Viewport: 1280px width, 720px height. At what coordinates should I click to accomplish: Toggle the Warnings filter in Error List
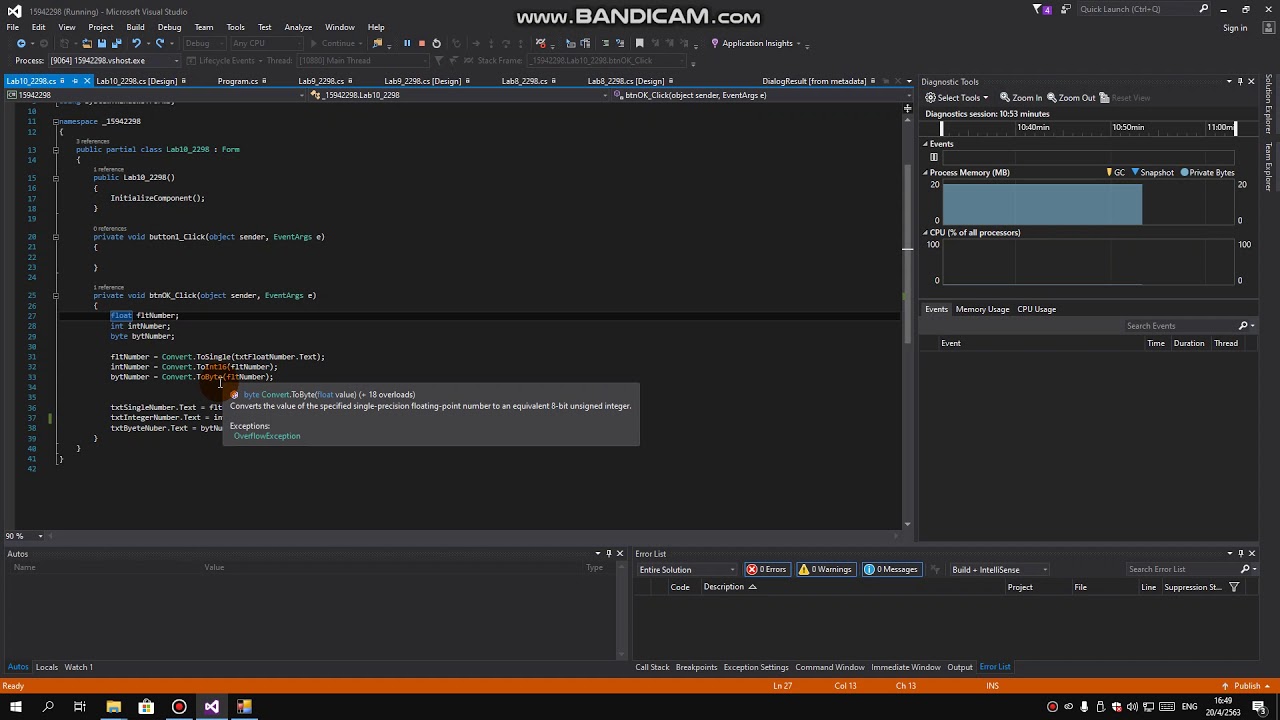click(x=825, y=570)
